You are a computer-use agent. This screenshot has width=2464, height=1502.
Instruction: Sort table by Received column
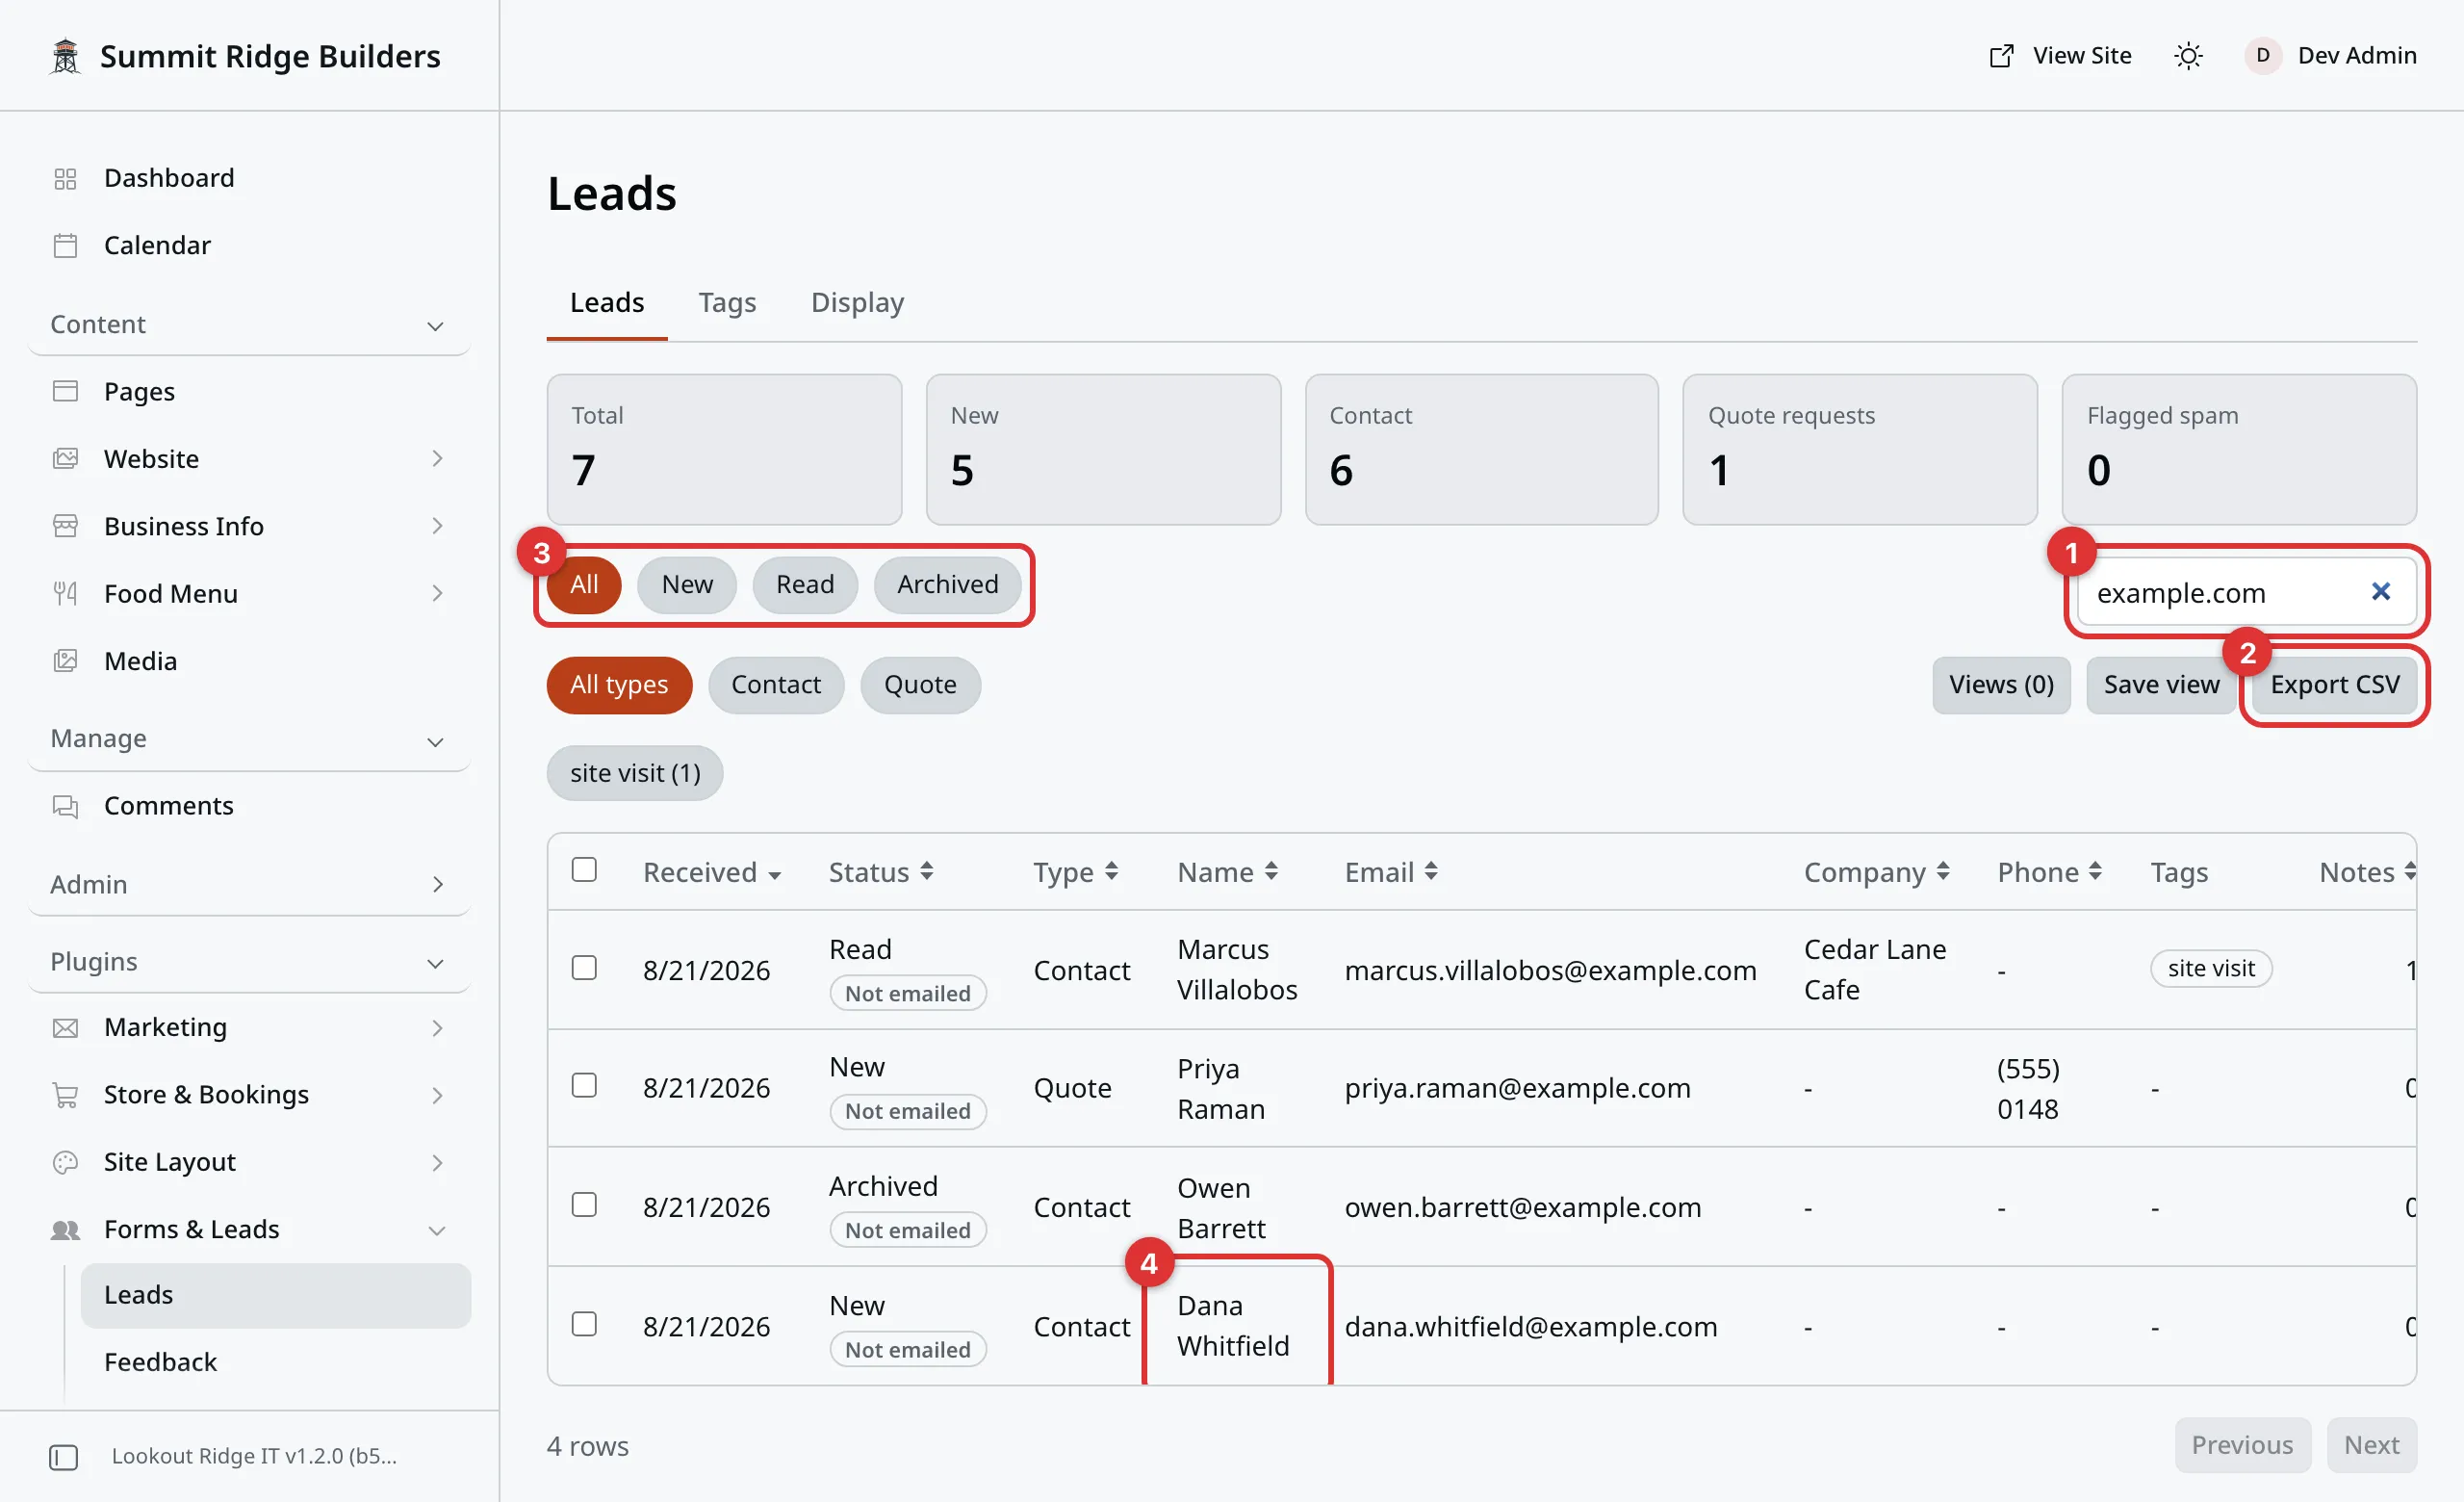point(711,873)
